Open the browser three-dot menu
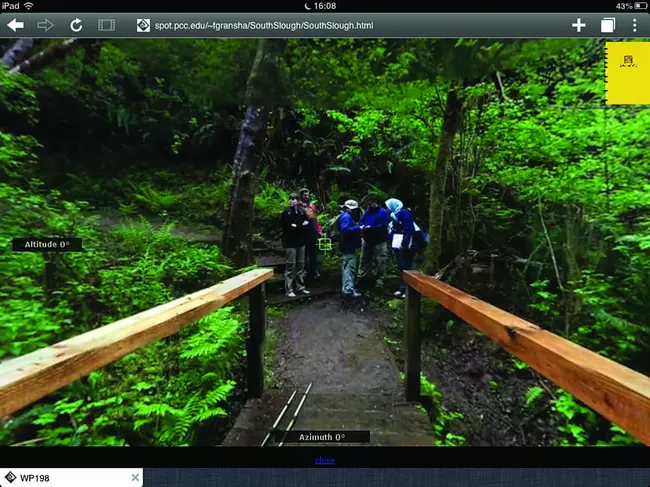Screen dimensions: 650x487 pyautogui.click(x=634, y=25)
